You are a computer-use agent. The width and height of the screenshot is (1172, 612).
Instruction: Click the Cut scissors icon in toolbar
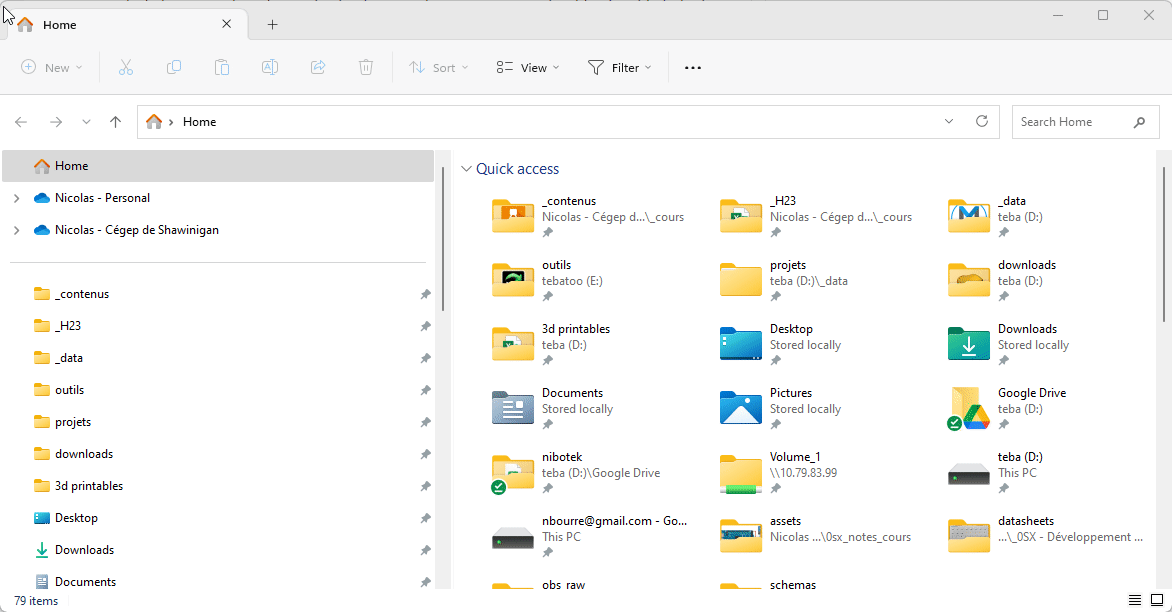(x=126, y=67)
